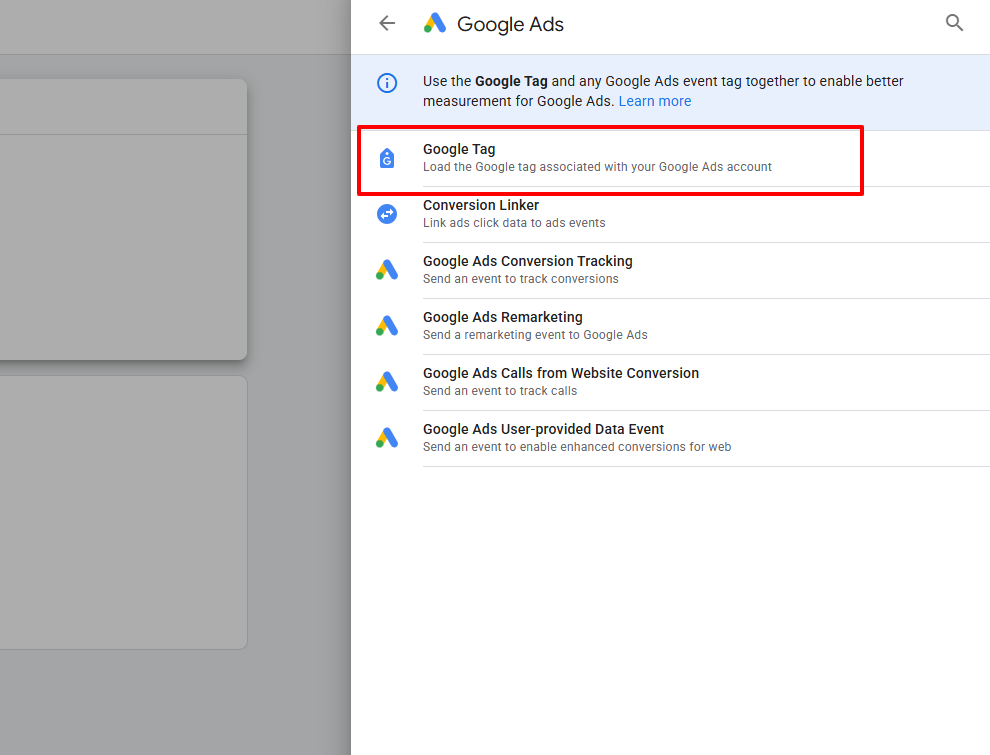Viewport: 990px width, 755px height.
Task: Click 'Link ads click data to ads events'
Action: [x=514, y=223]
